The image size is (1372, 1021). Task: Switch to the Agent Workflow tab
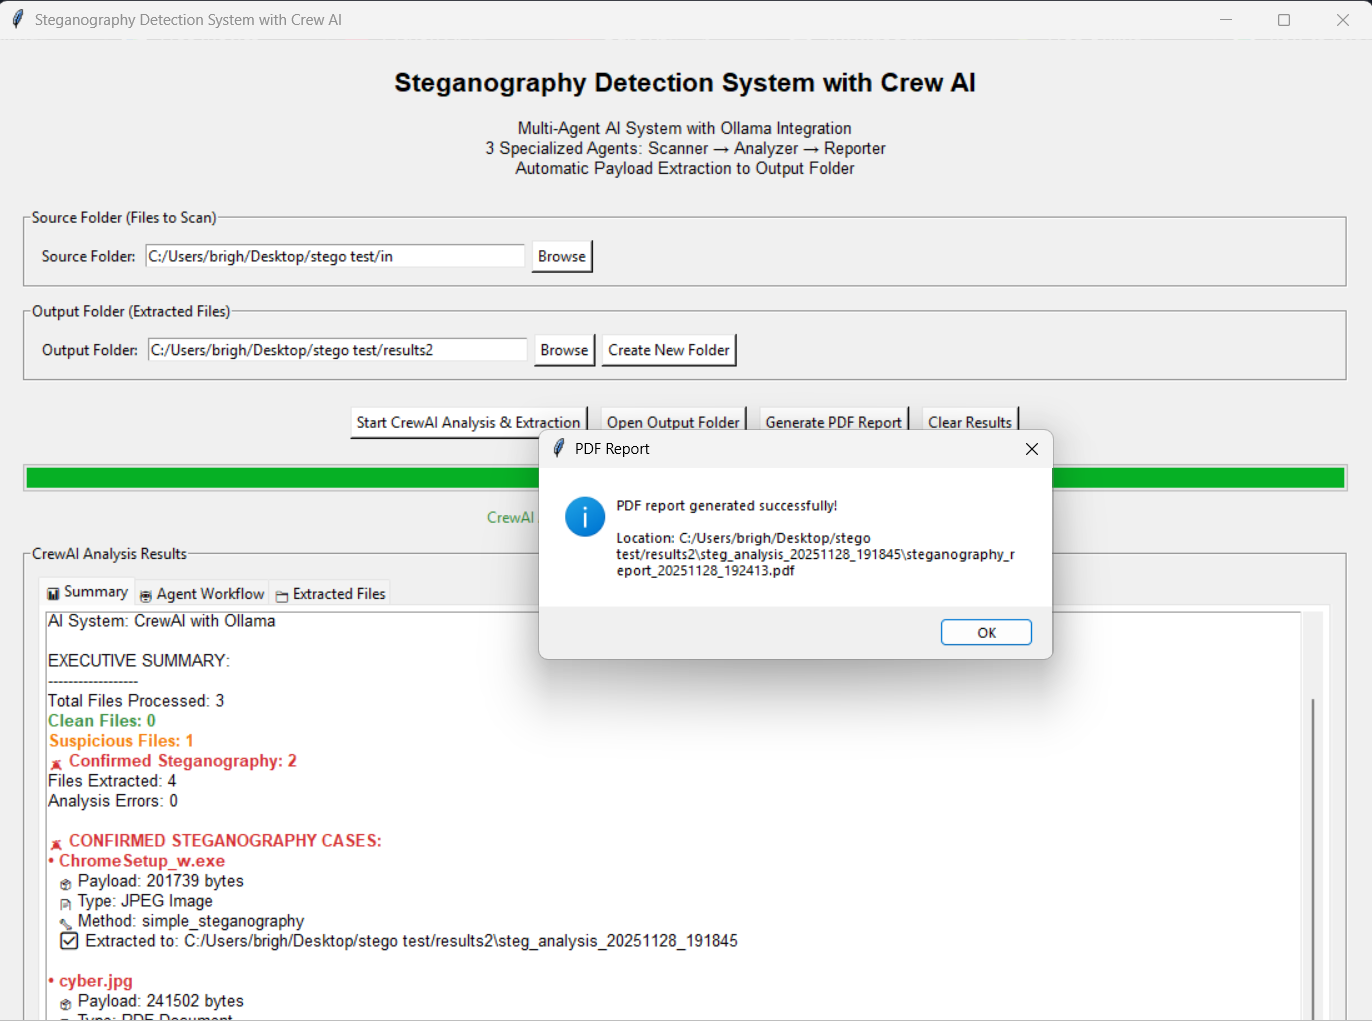[x=203, y=594]
